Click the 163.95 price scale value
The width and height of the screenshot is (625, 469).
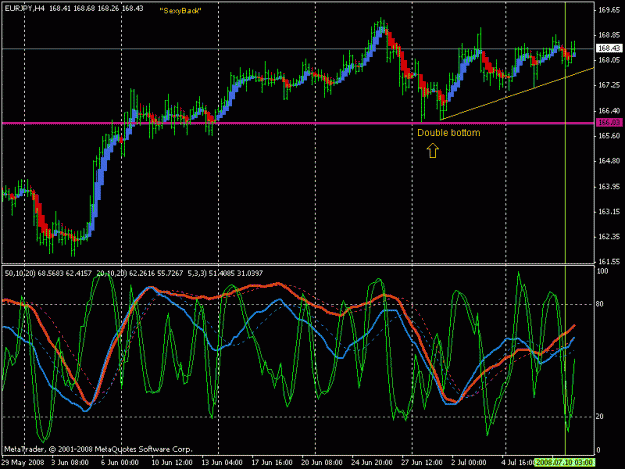click(x=609, y=186)
